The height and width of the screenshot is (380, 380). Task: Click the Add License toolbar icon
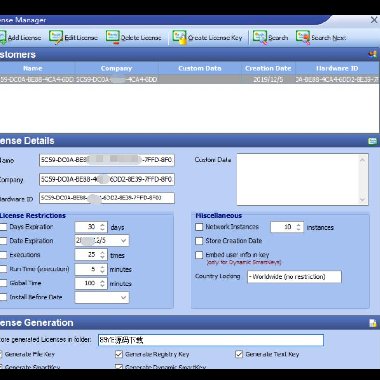tap(2, 37)
